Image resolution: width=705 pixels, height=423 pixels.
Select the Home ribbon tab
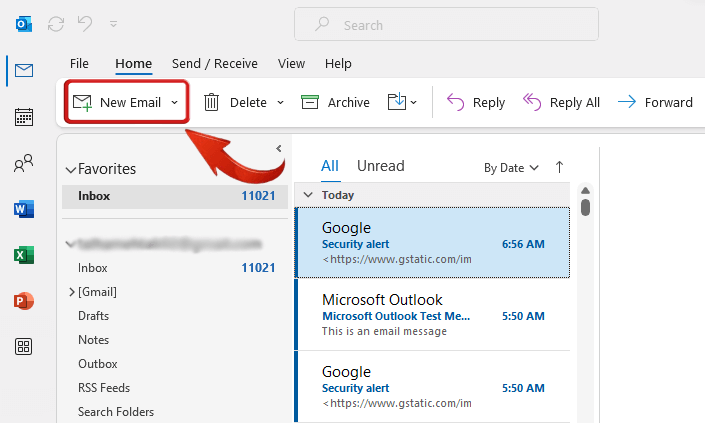click(134, 63)
